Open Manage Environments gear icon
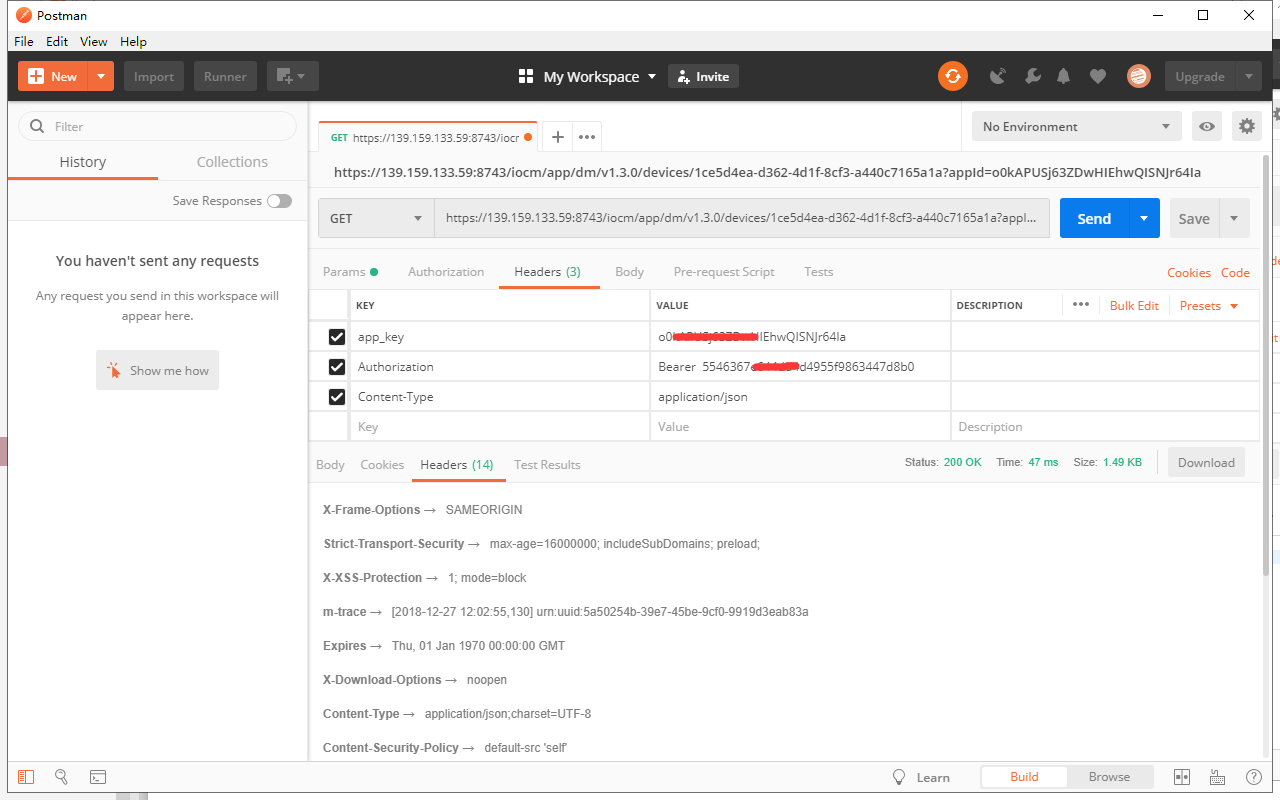The height and width of the screenshot is (800, 1280). [x=1246, y=126]
